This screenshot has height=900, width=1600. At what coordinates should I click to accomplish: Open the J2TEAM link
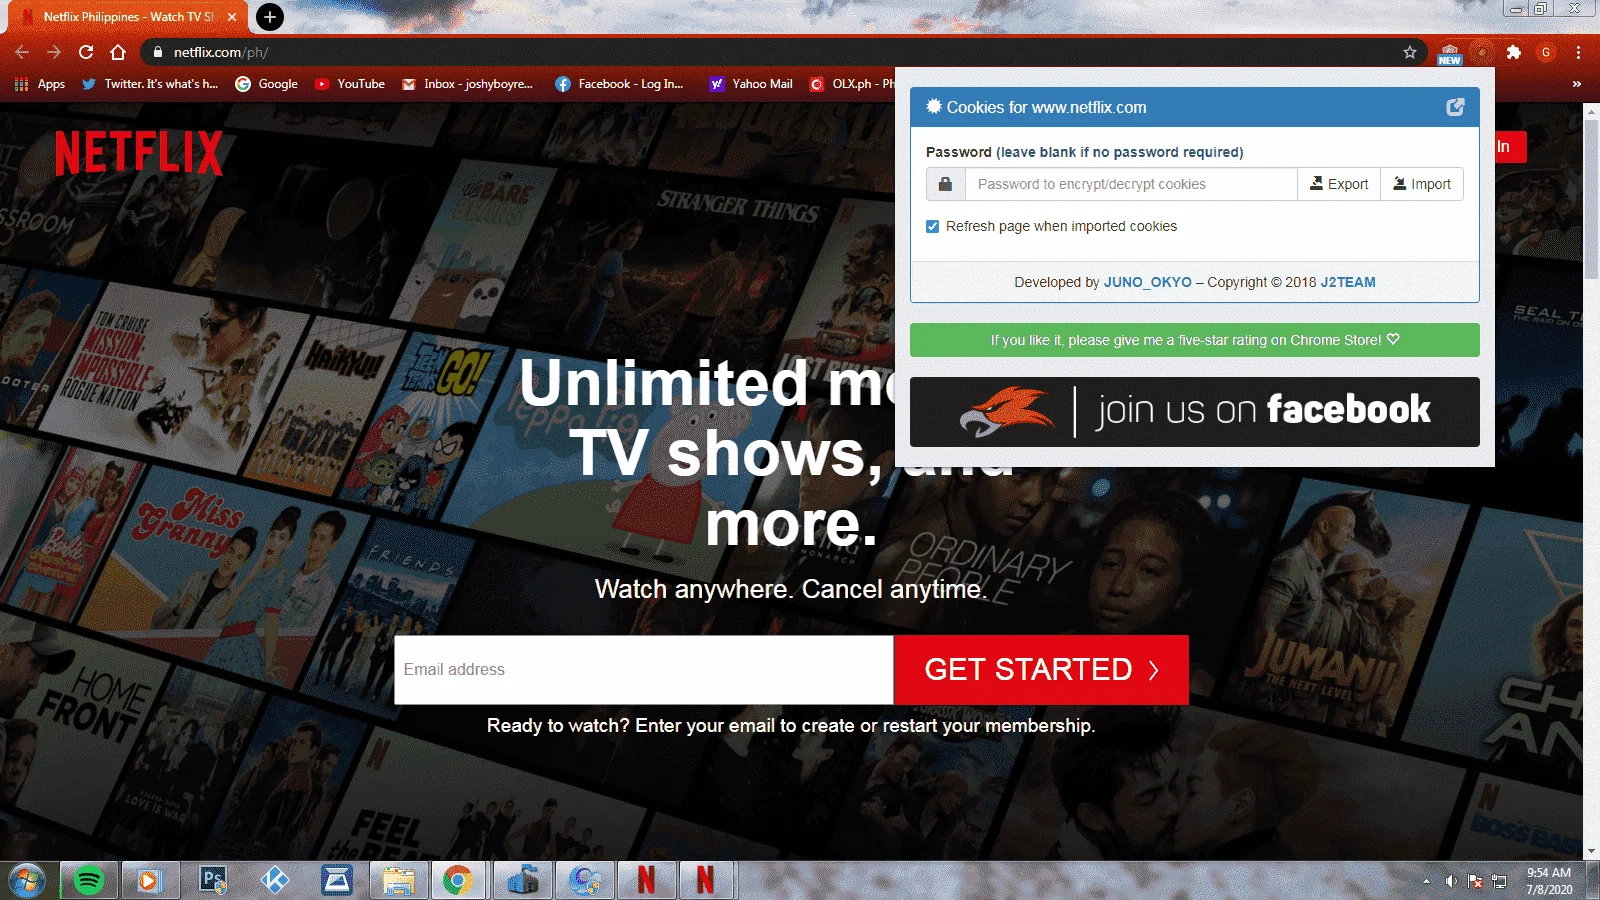(1348, 282)
